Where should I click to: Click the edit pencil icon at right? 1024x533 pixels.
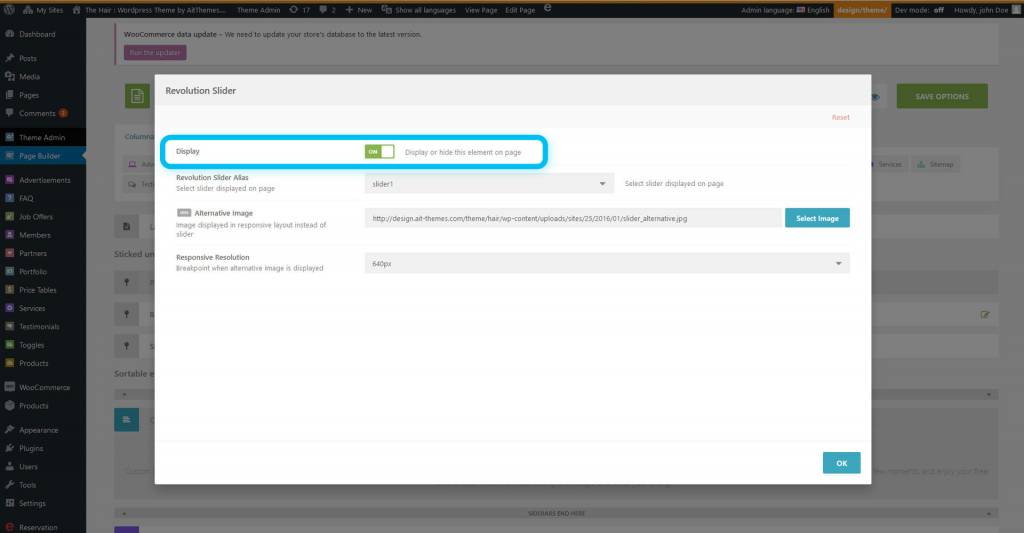pos(985,314)
